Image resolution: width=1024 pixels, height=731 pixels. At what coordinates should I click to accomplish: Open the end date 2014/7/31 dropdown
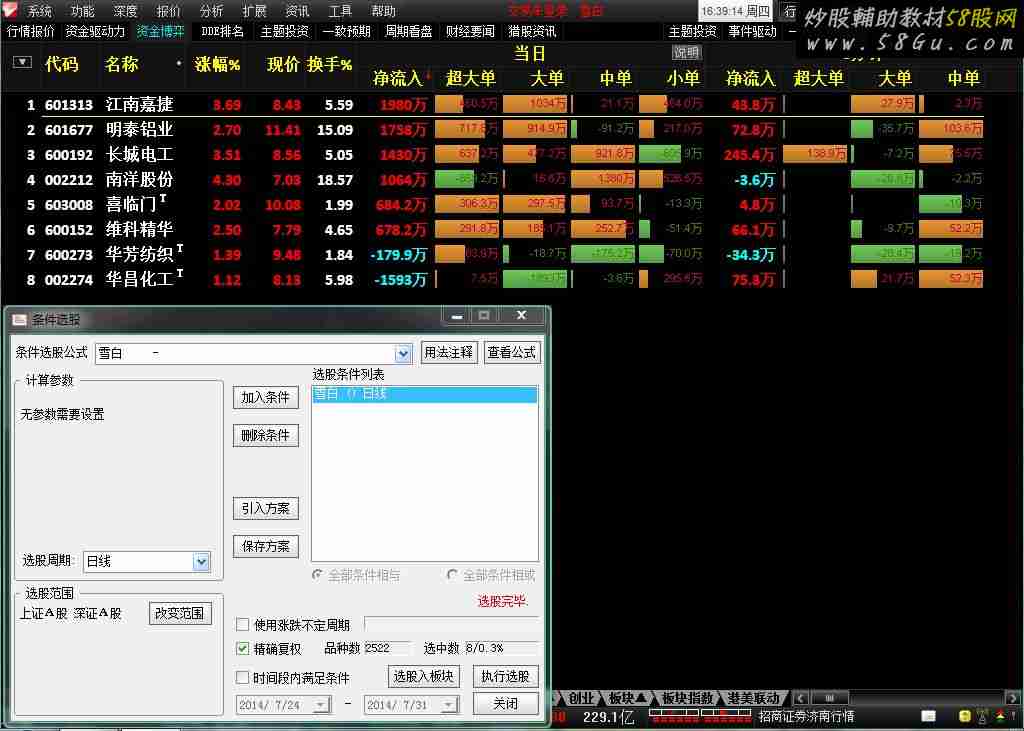coord(449,705)
